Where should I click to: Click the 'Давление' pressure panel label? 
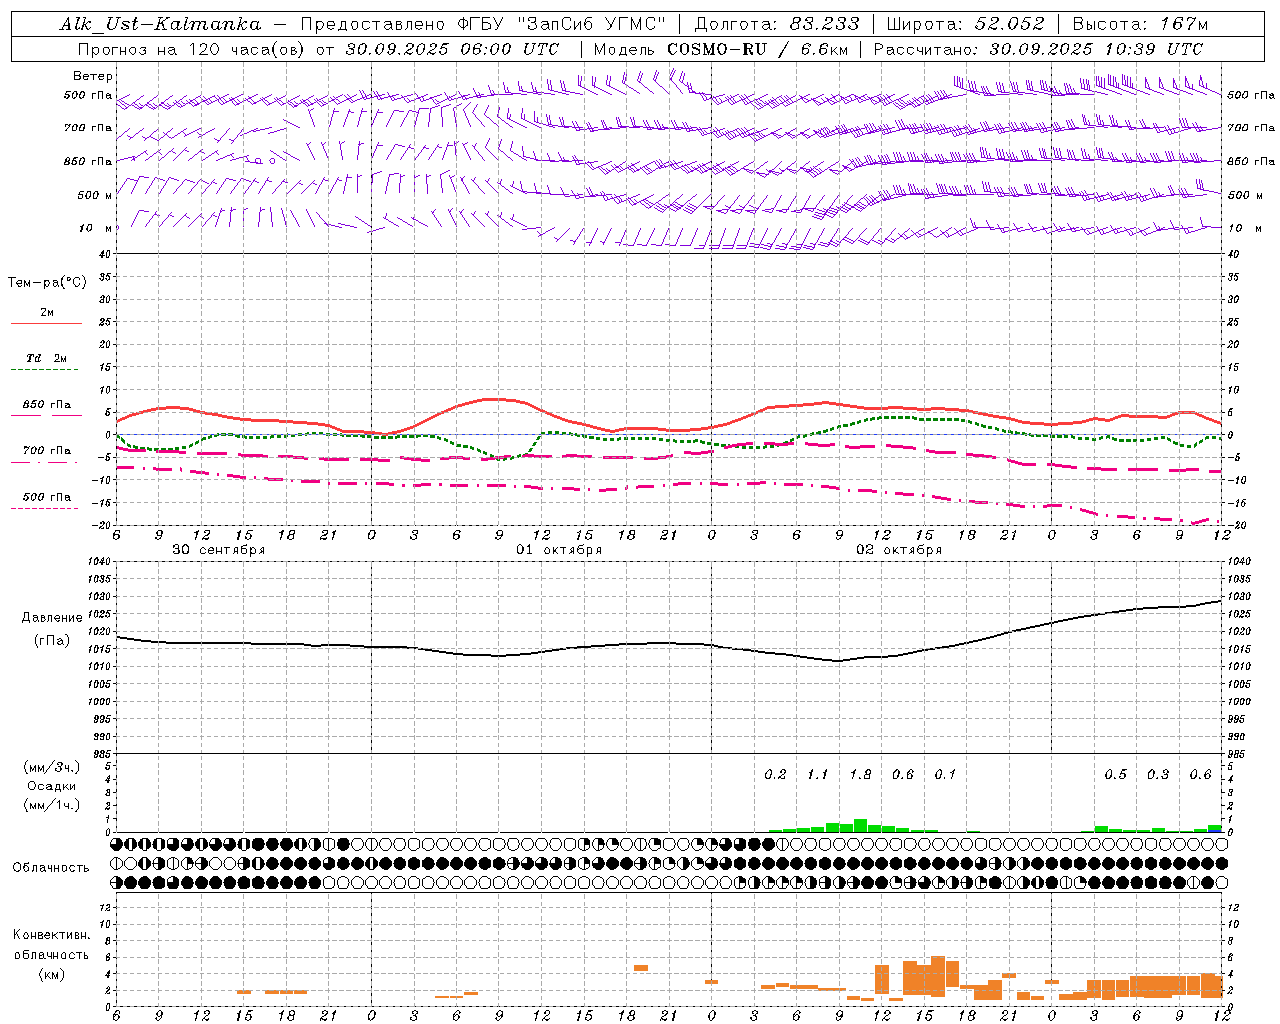click(x=52, y=618)
